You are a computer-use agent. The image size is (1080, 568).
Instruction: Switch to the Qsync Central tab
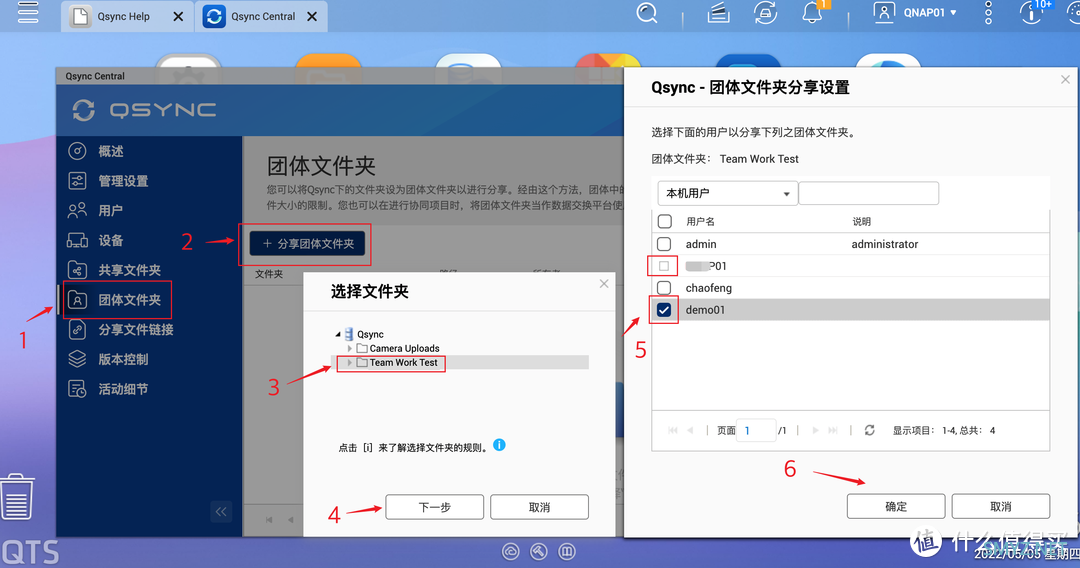click(x=262, y=17)
